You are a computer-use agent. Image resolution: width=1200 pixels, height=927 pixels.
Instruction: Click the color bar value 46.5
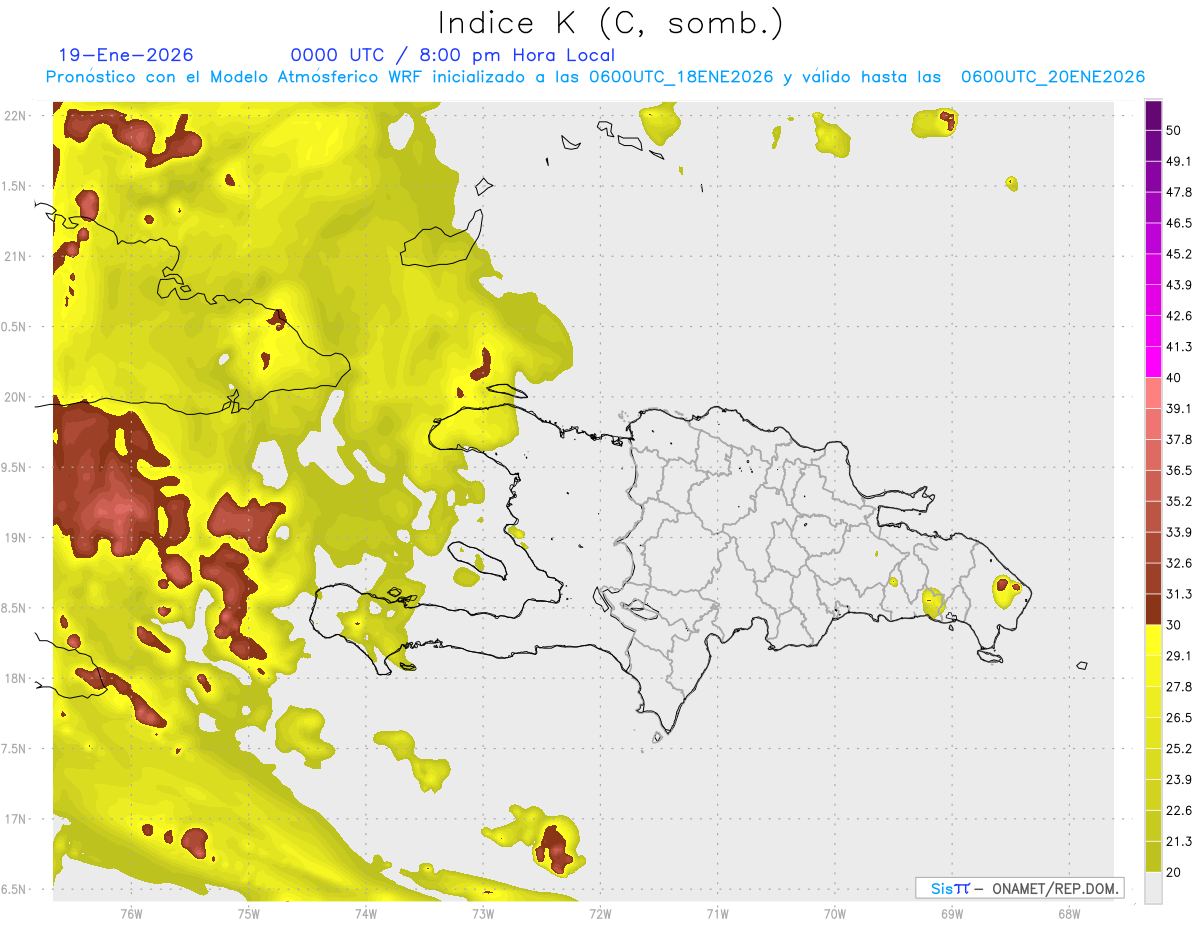(x=1179, y=223)
